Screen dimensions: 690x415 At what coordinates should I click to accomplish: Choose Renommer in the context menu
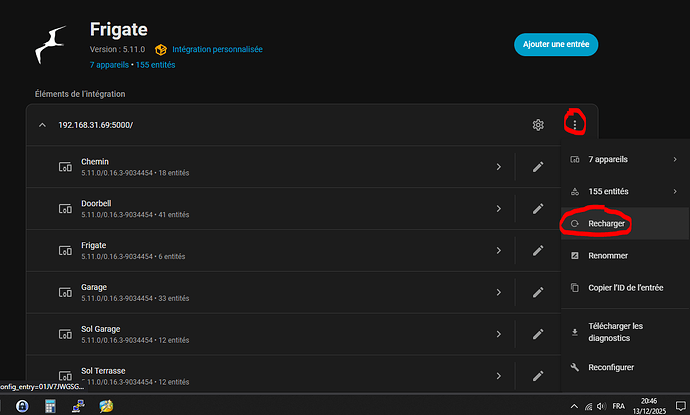pos(609,256)
